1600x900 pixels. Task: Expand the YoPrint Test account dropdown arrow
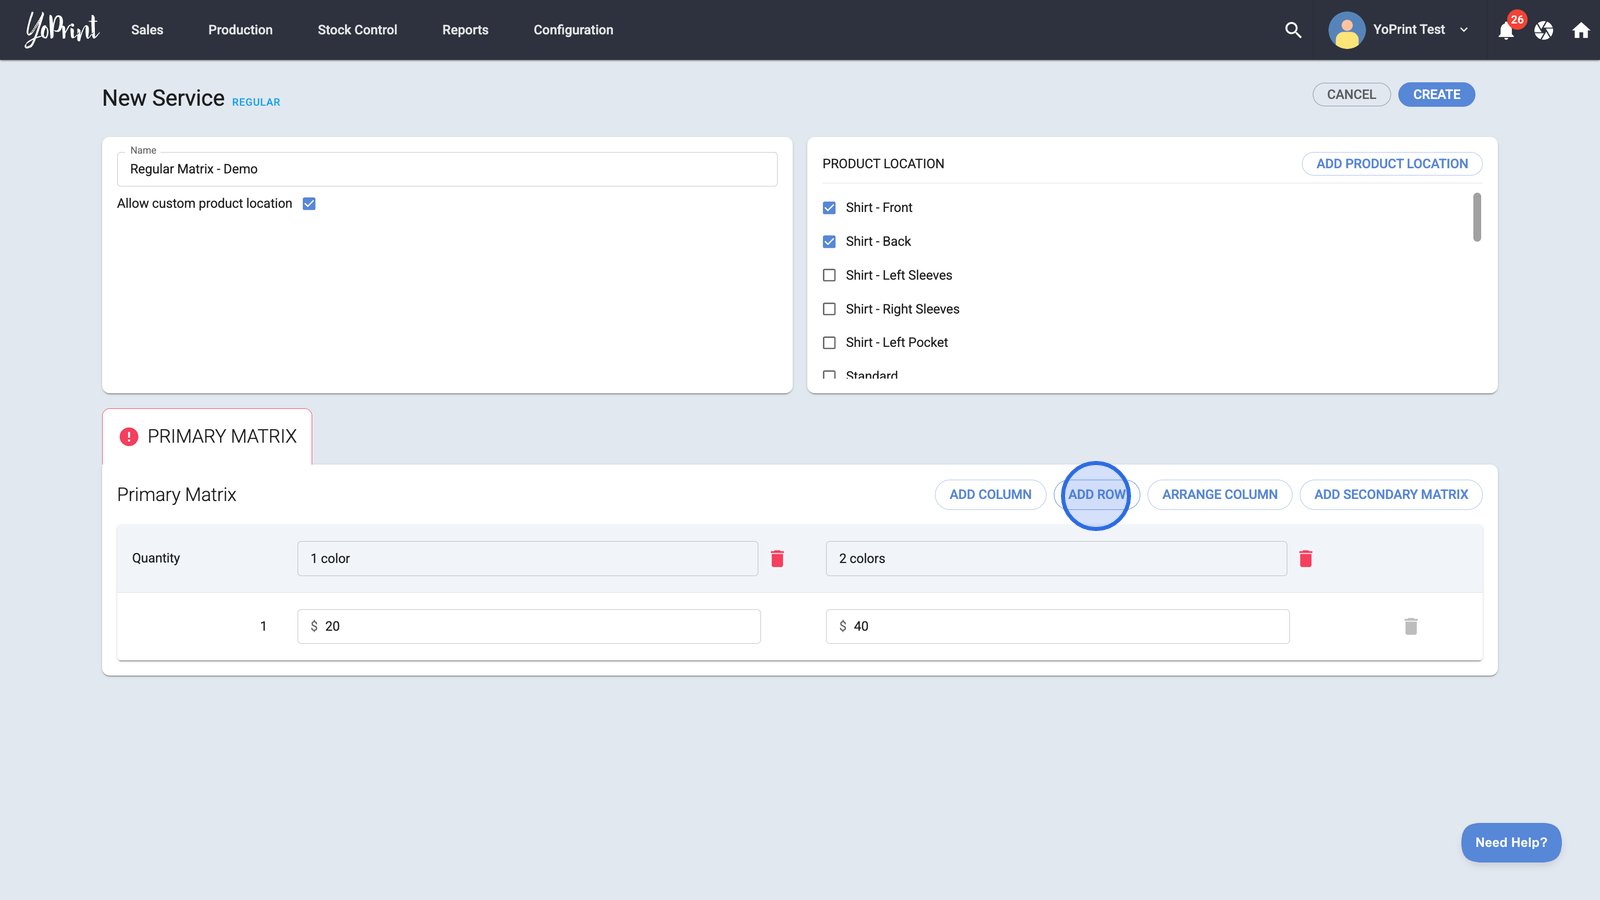click(1464, 30)
